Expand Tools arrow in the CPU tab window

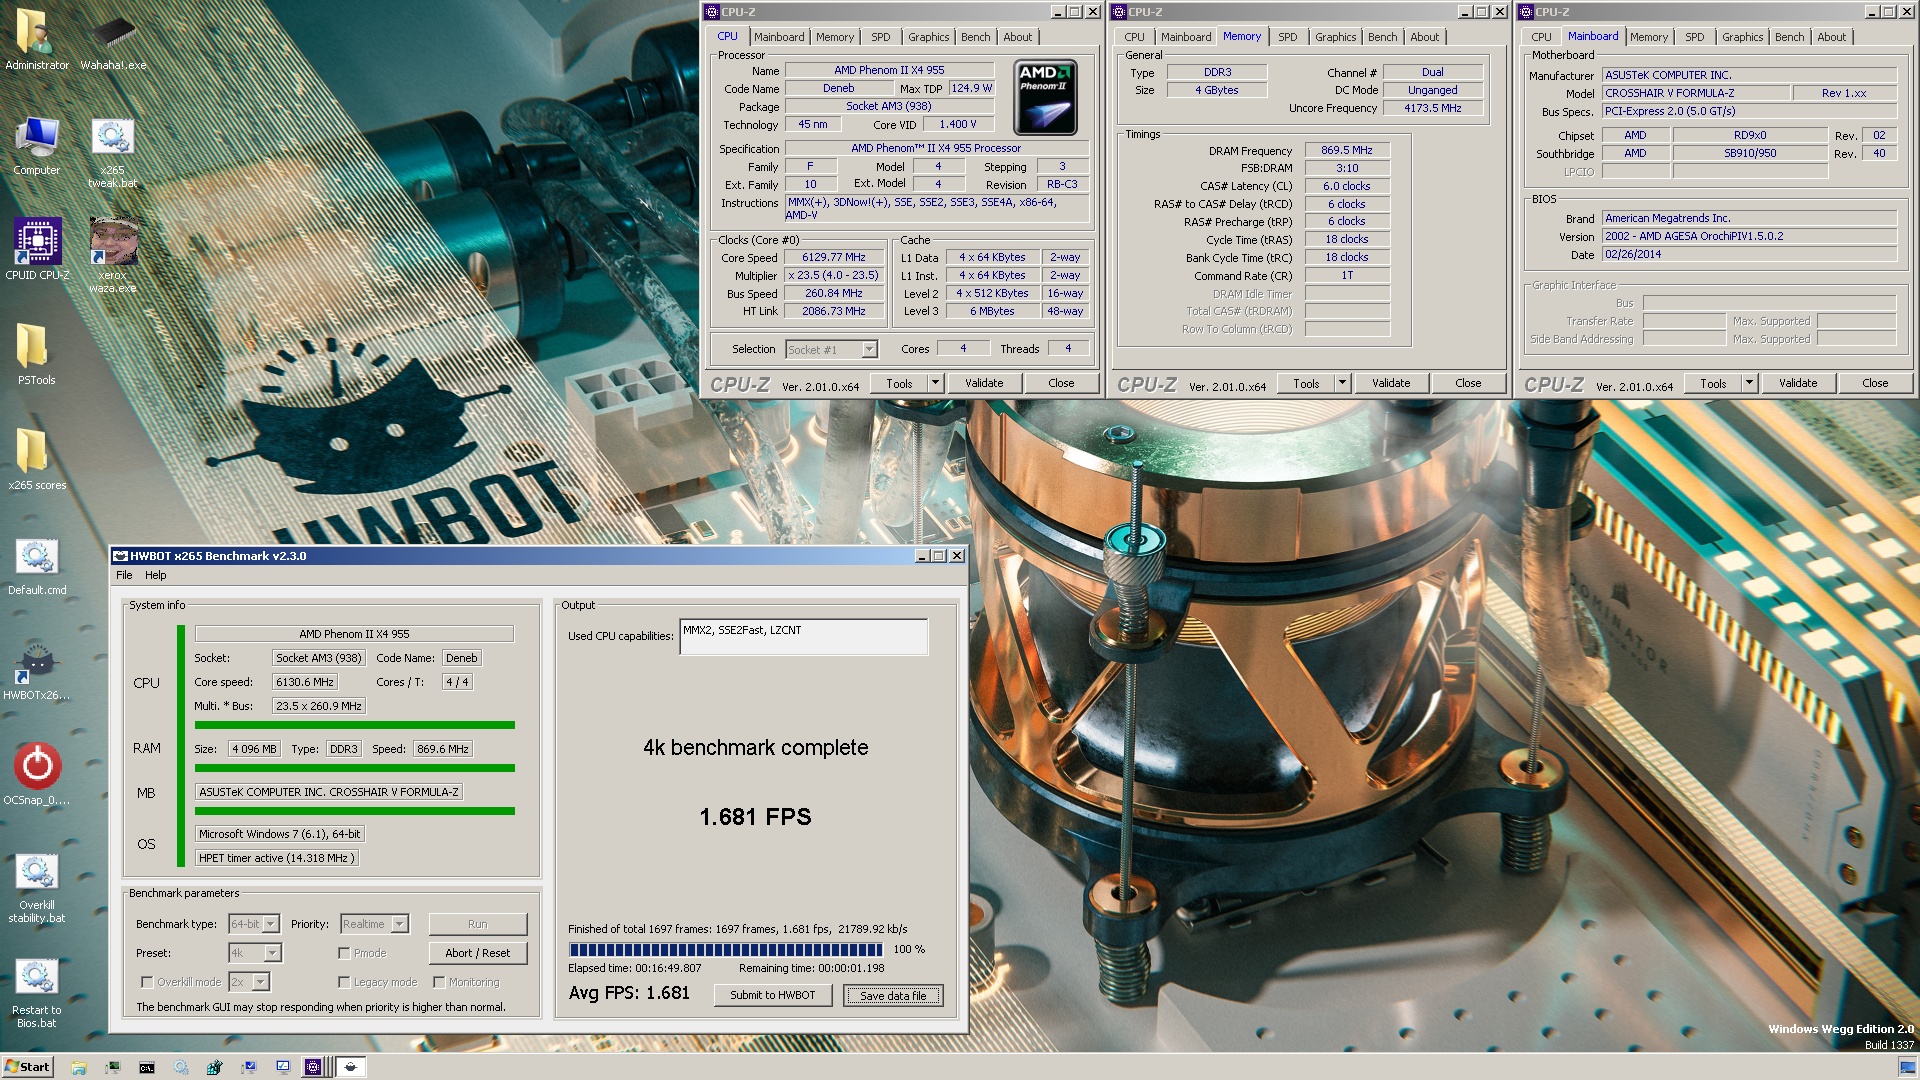click(x=935, y=383)
